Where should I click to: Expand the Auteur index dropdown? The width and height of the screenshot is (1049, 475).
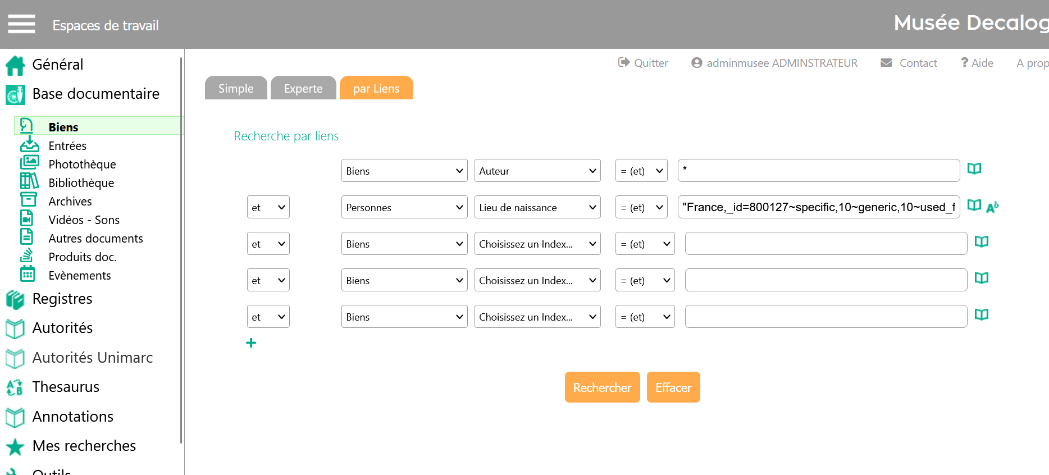(x=537, y=171)
